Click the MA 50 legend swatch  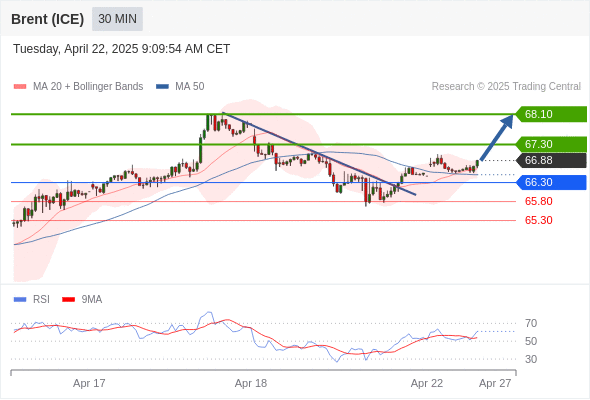[162, 87]
